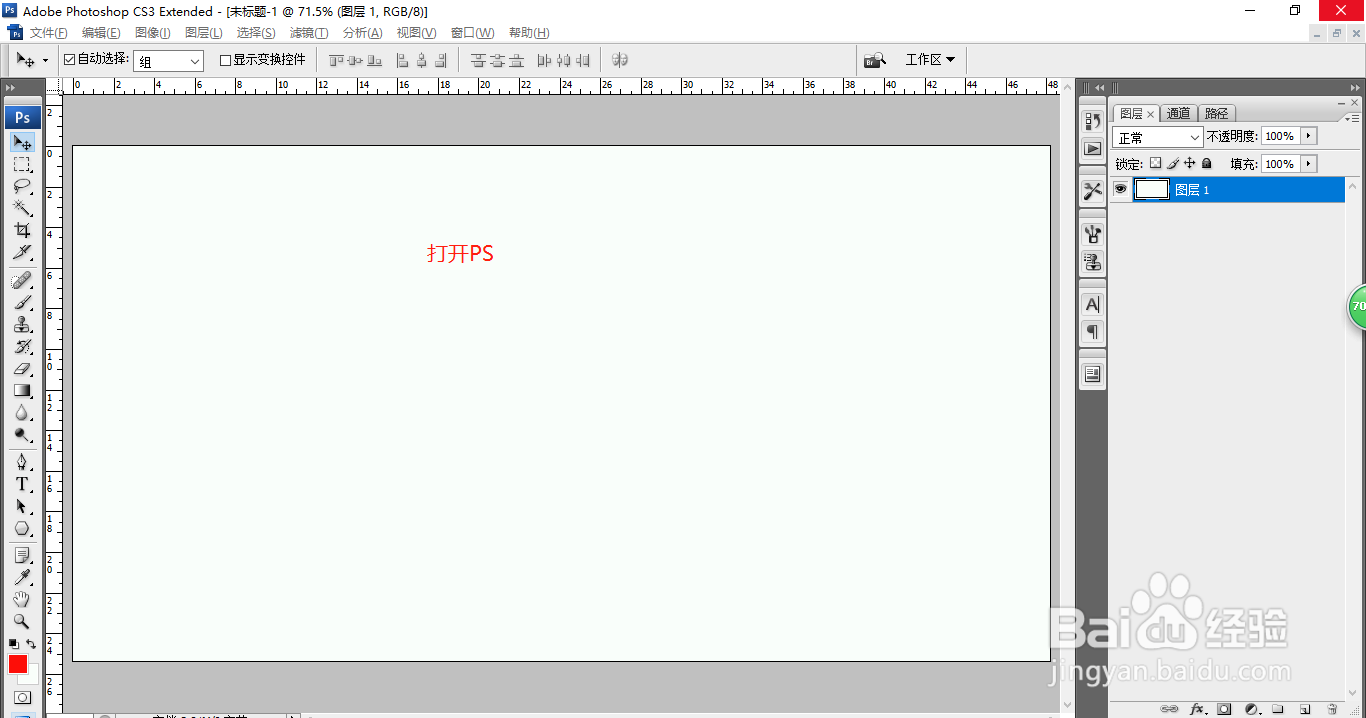The height and width of the screenshot is (718, 1366).
Task: Select the Zoom tool
Action: (22, 621)
